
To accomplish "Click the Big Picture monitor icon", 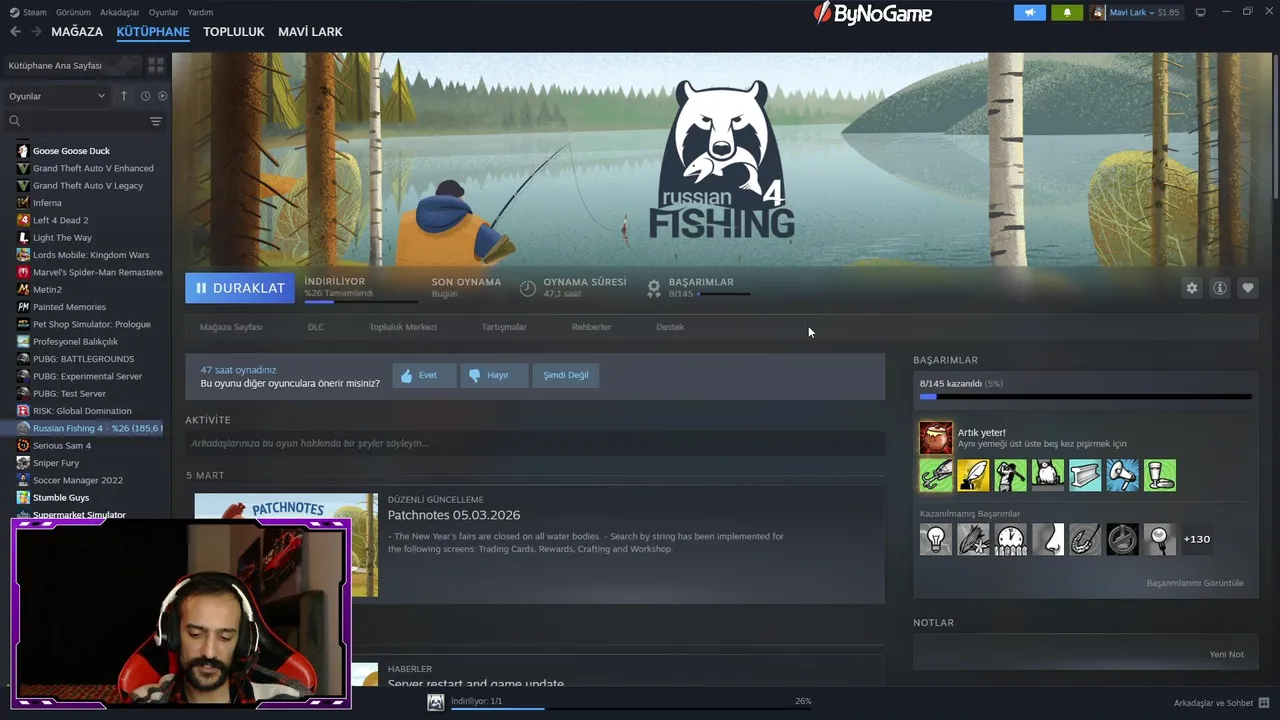I will pyautogui.click(x=1201, y=12).
